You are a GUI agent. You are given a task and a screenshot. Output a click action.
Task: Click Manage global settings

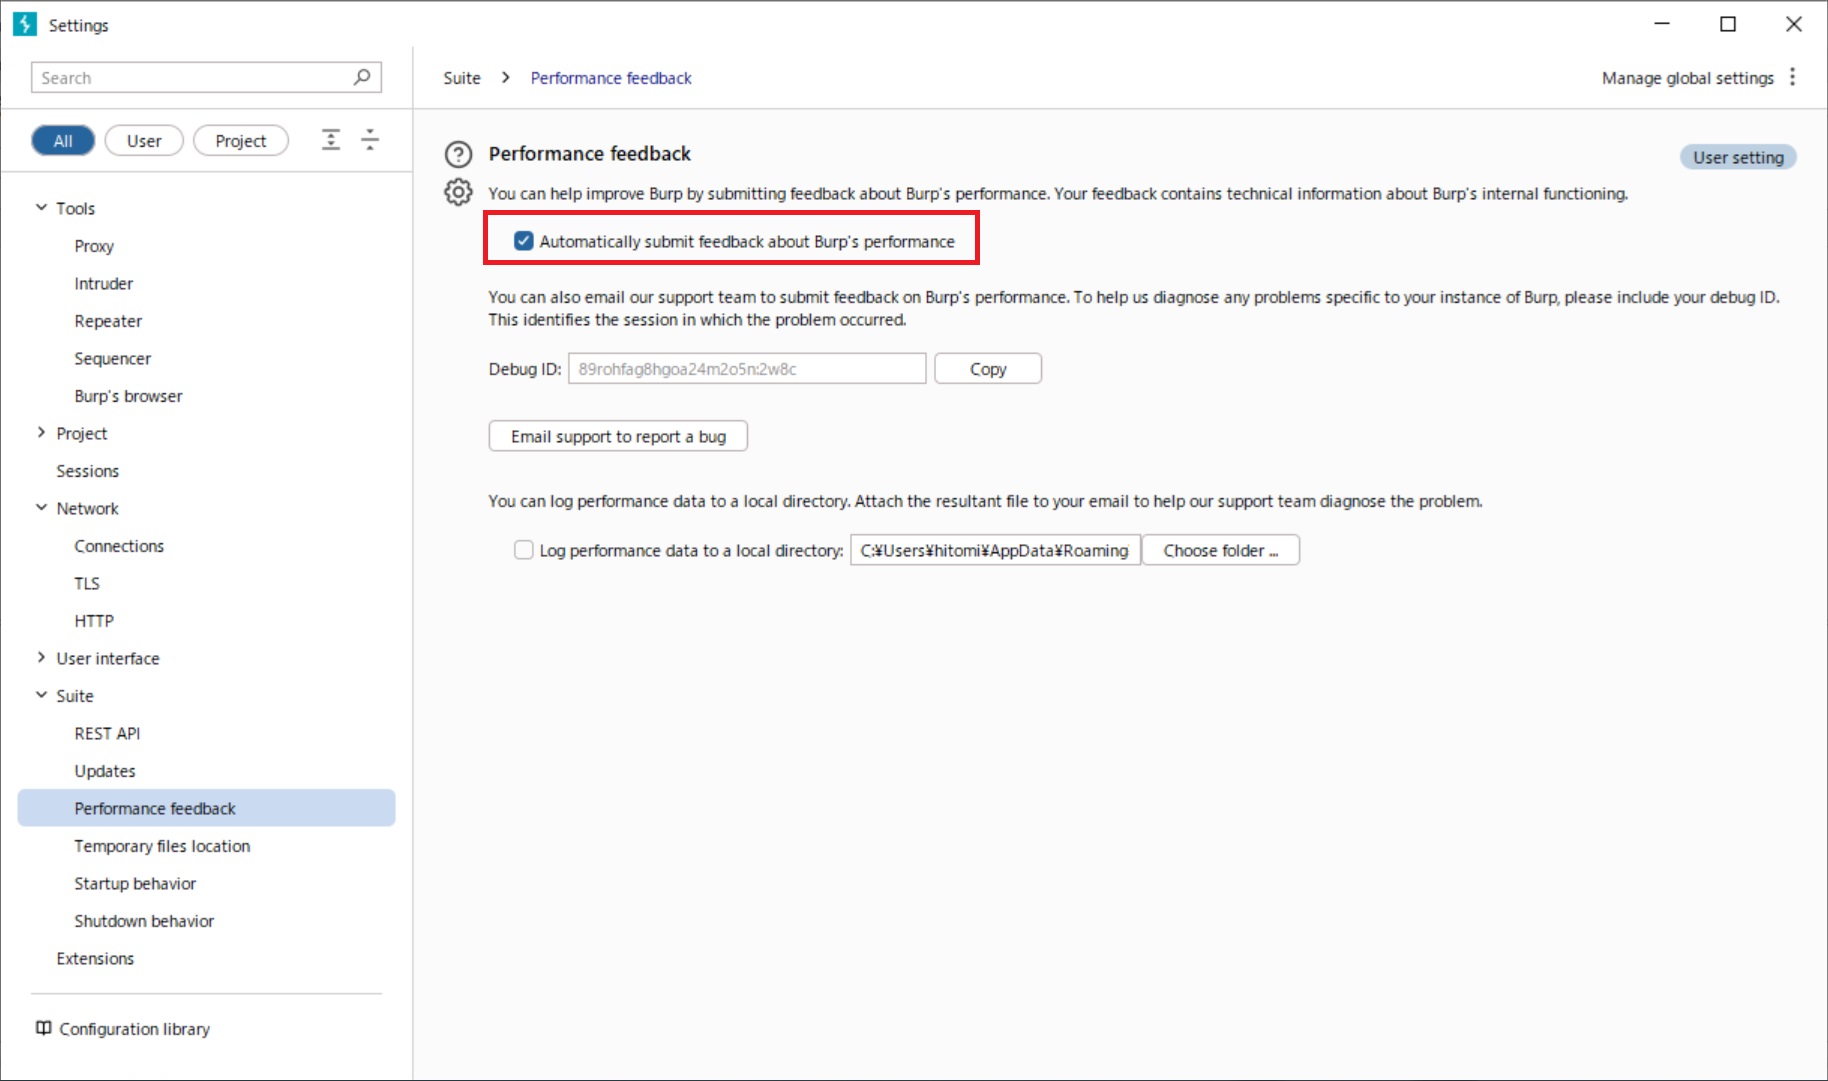click(1687, 78)
